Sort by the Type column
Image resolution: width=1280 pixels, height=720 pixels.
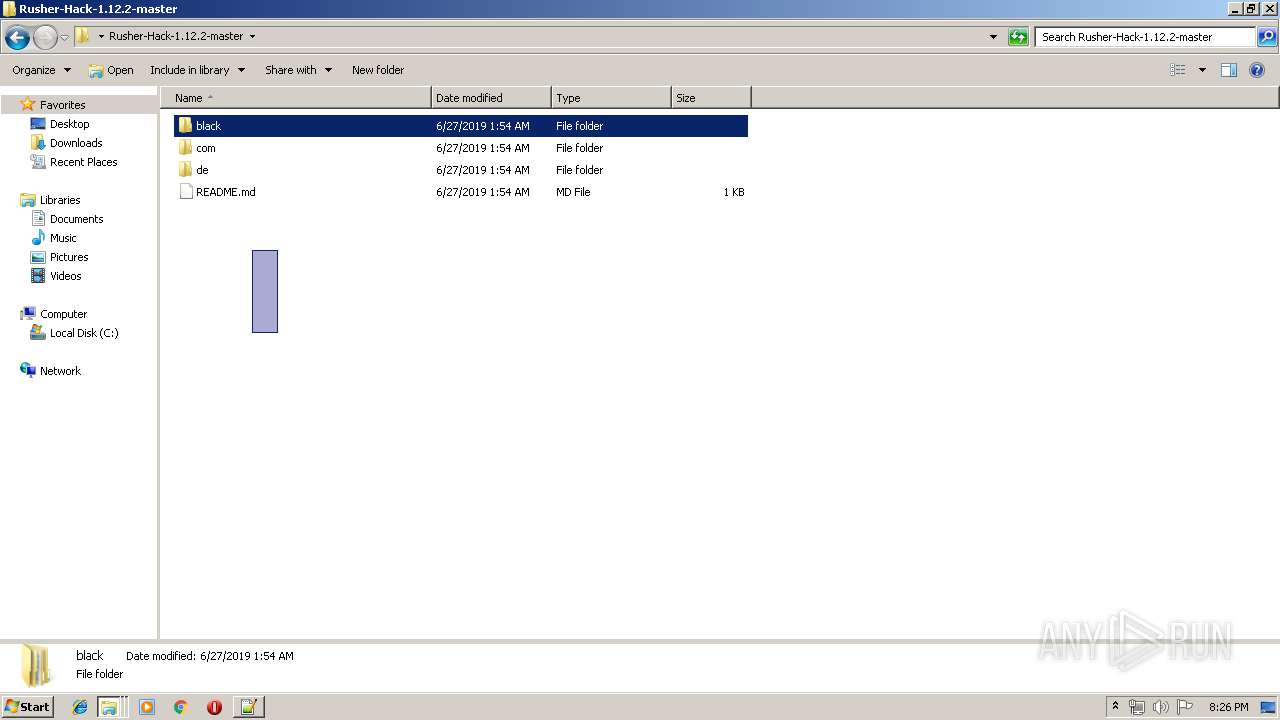[611, 98]
